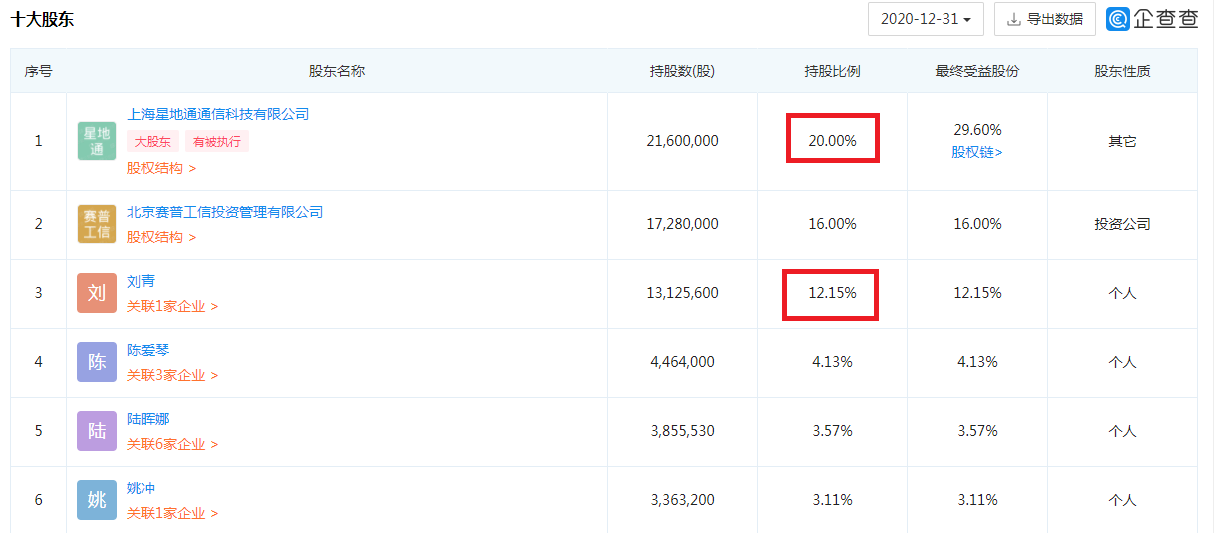Click the 赛普工信 yellow shareholder avatar icon
Image resolution: width=1214 pixels, height=533 pixels.
coord(97,224)
